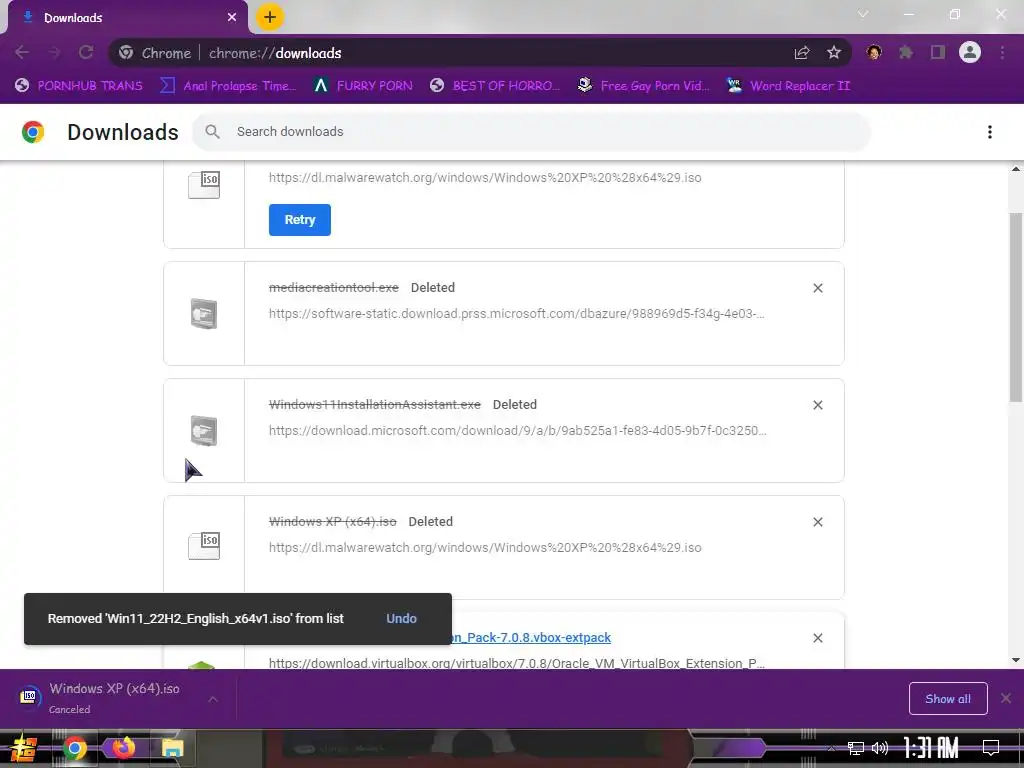Close the download shelf bar
This screenshot has width=1024, height=768.
pyautogui.click(x=1006, y=699)
